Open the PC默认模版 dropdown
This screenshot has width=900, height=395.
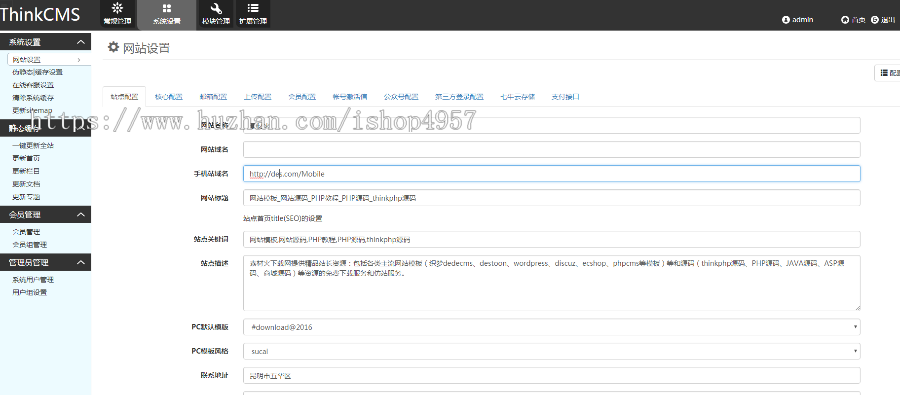[552, 327]
